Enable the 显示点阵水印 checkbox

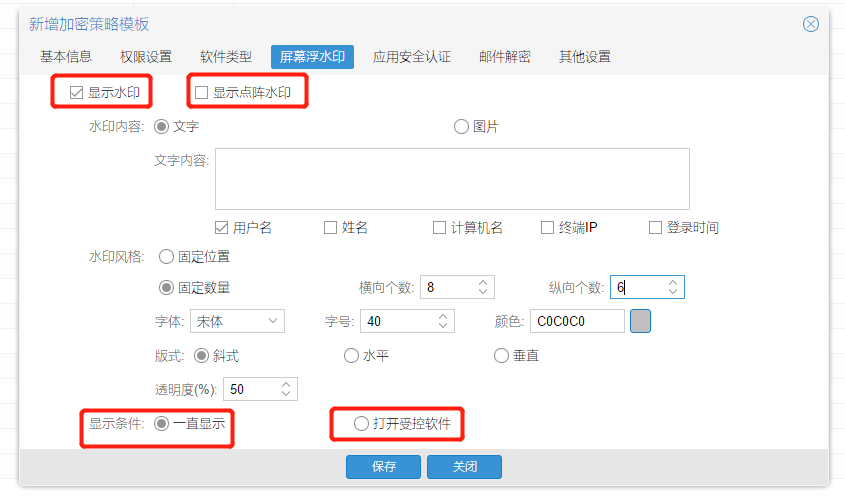click(x=201, y=93)
